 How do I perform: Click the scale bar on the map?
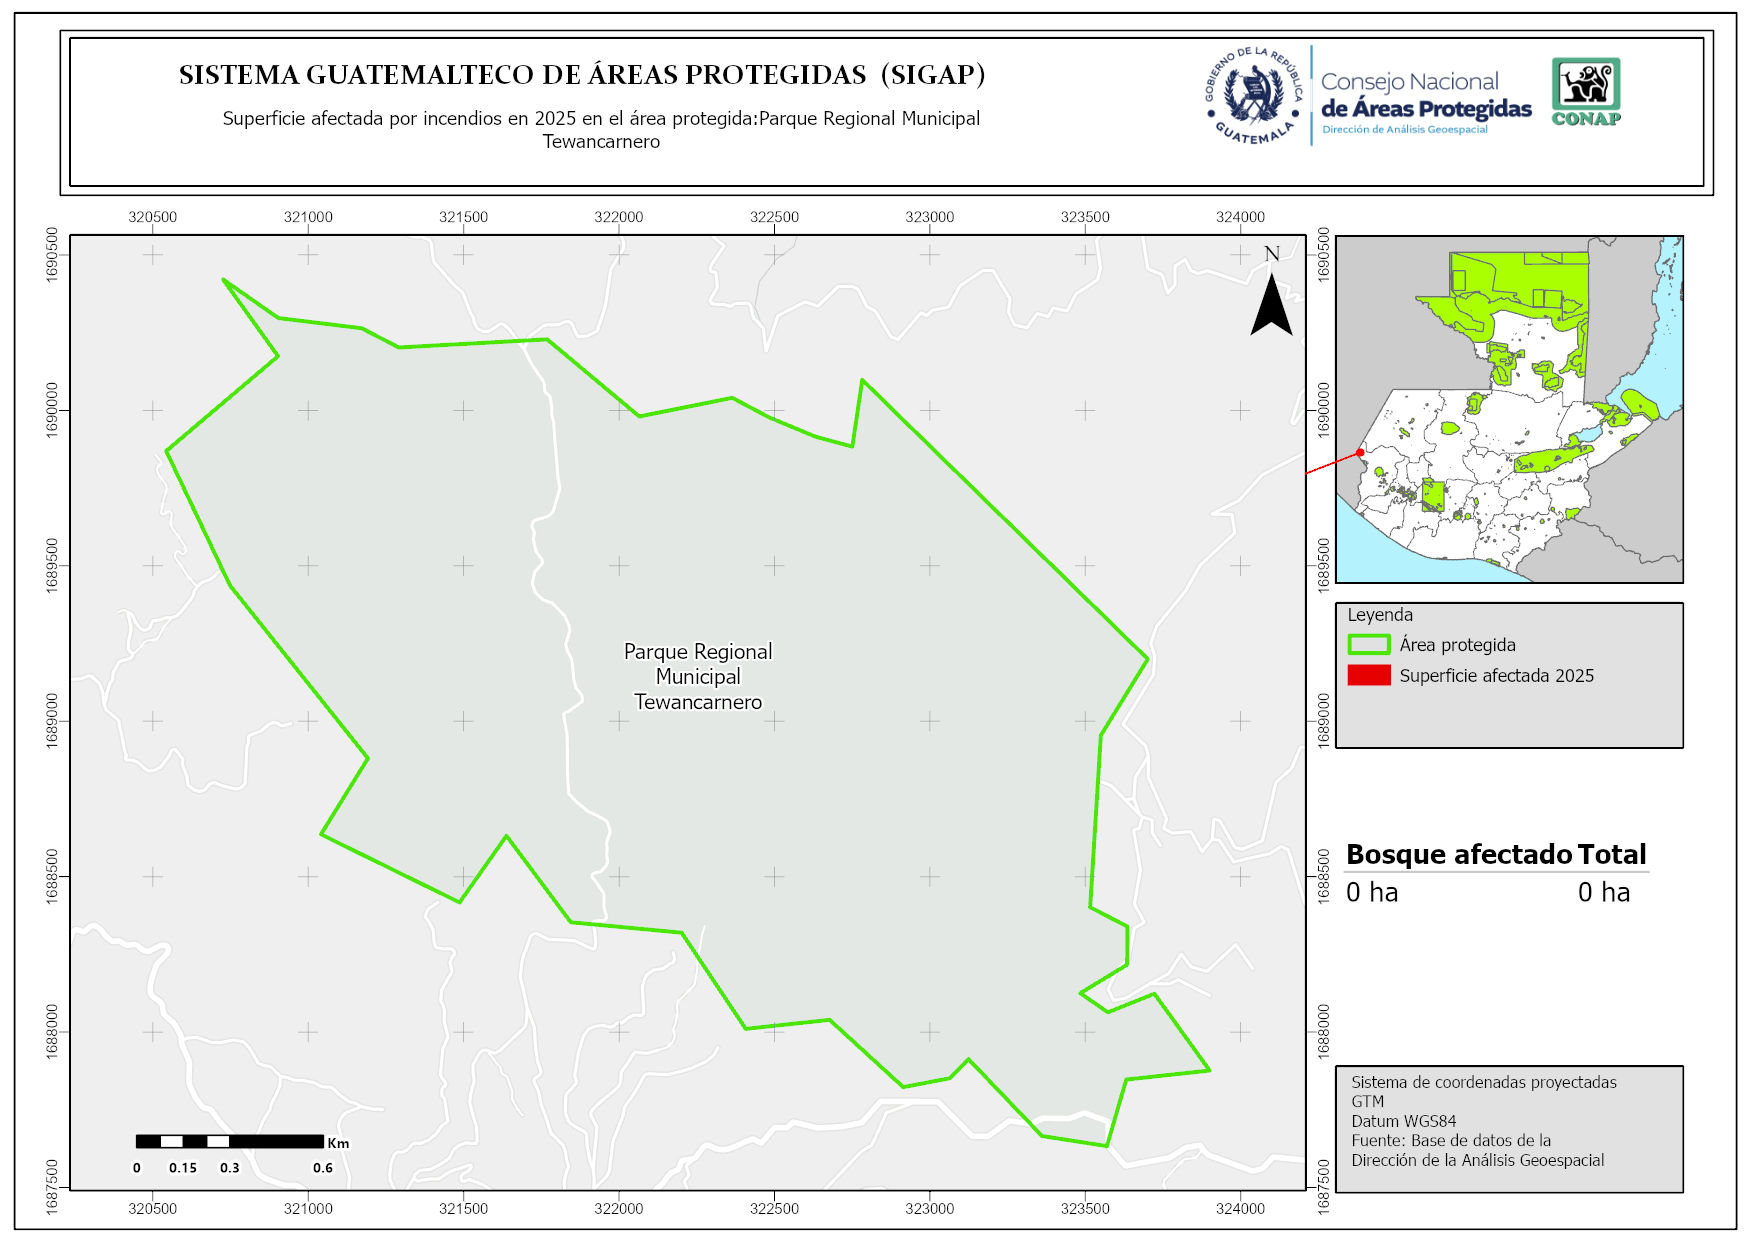(229, 1141)
